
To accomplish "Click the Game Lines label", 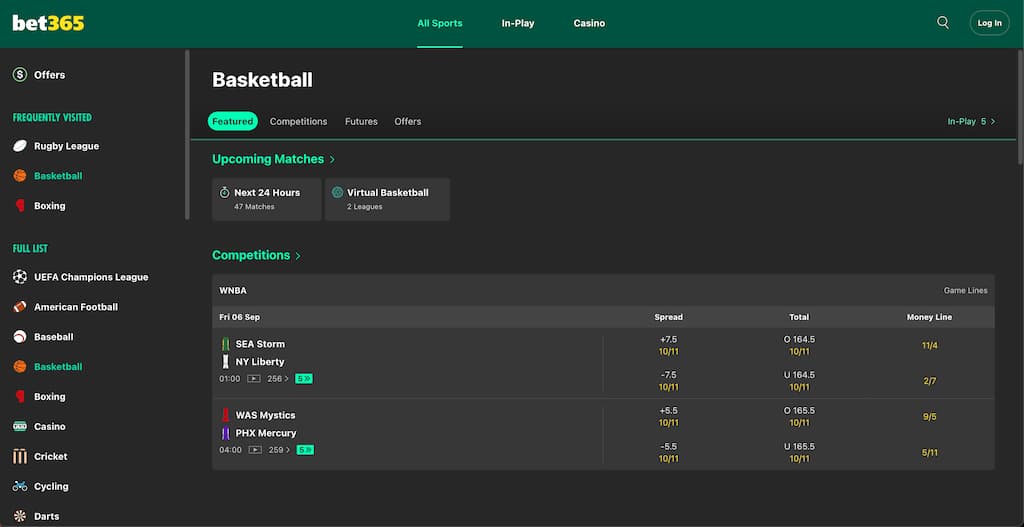I will coord(965,291).
